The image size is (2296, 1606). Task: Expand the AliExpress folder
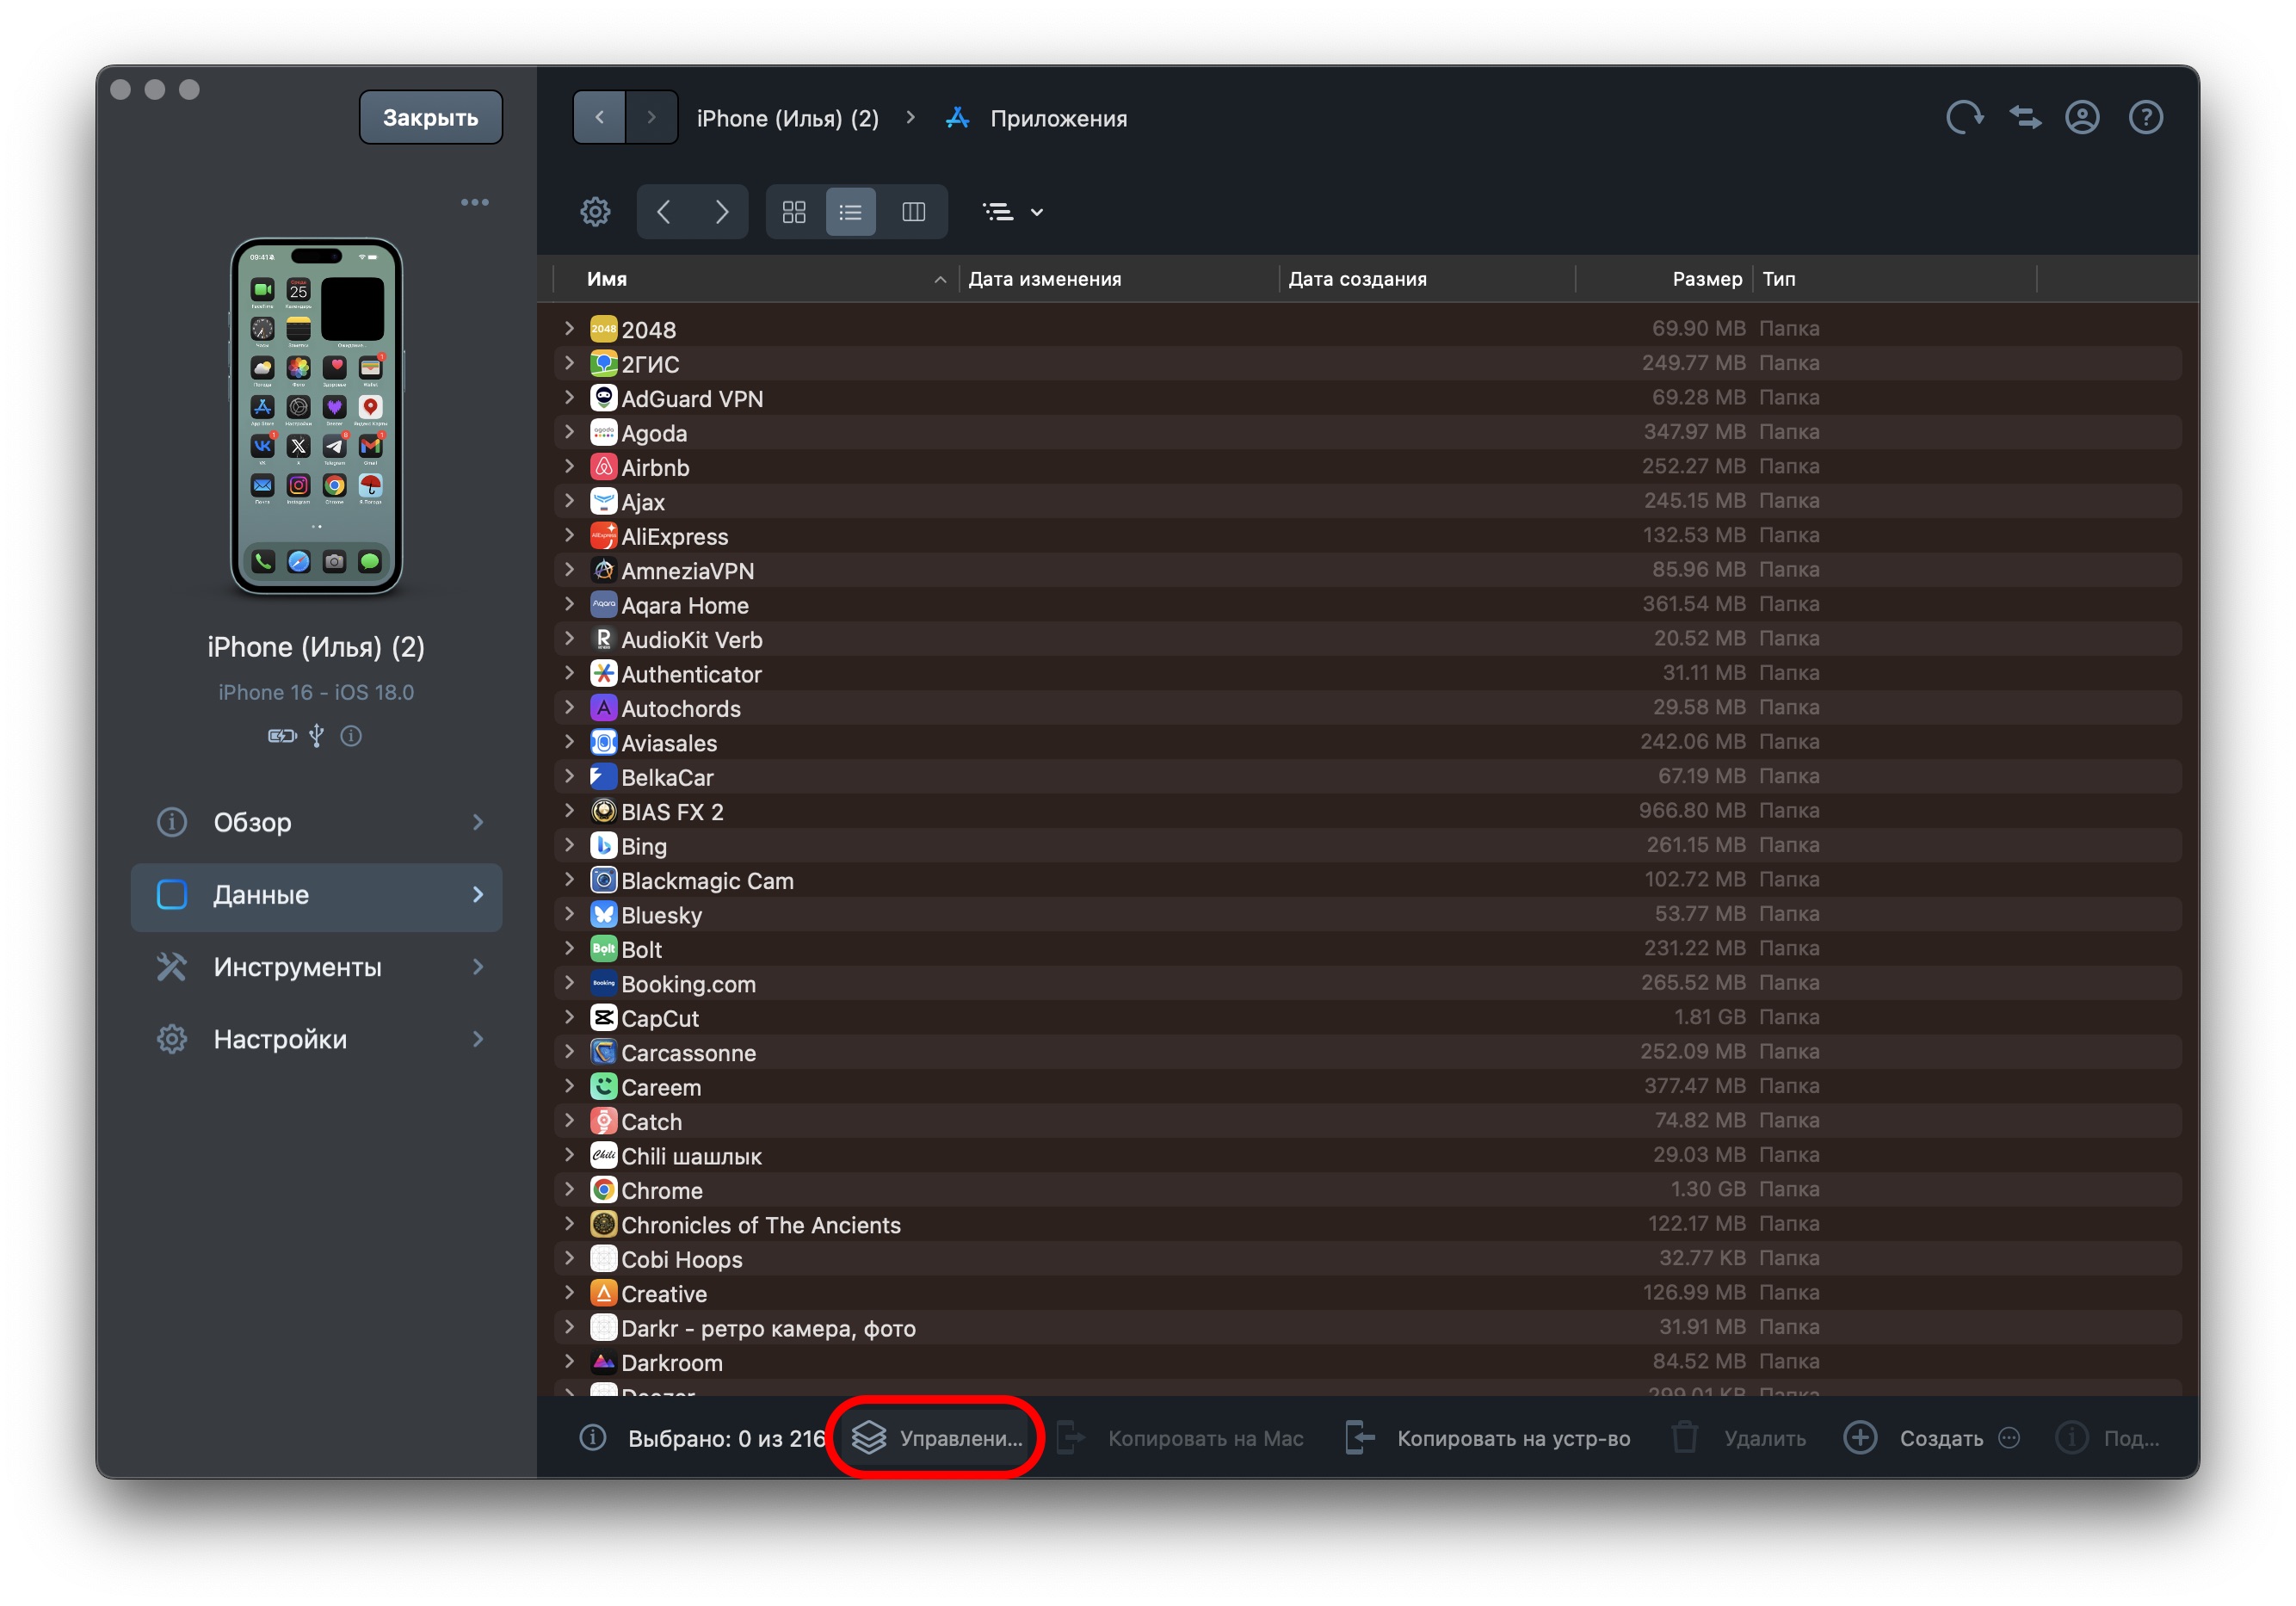tap(569, 536)
